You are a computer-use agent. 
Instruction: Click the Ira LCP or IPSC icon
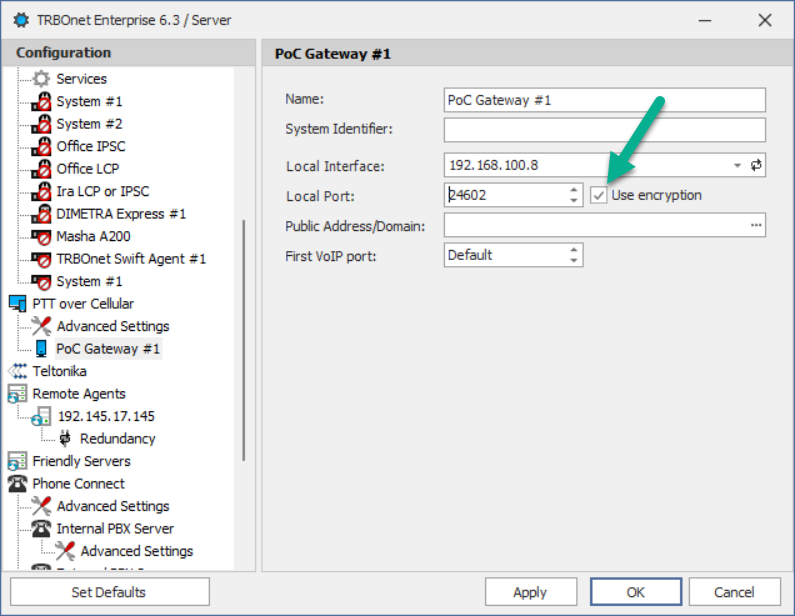coord(41,191)
